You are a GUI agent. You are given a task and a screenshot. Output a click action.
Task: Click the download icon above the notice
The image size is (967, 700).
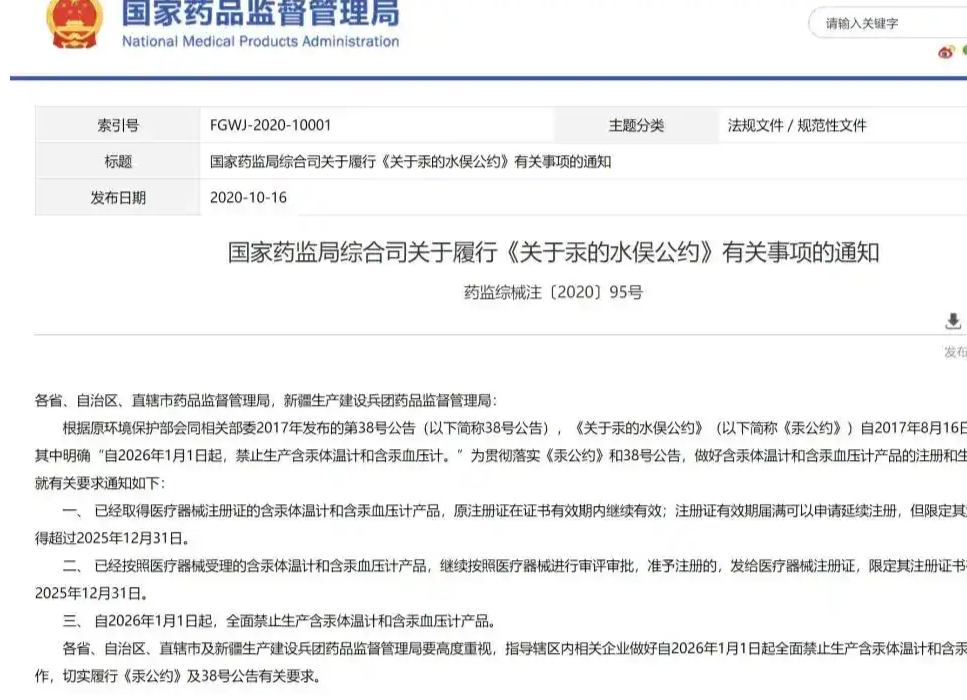[953, 321]
